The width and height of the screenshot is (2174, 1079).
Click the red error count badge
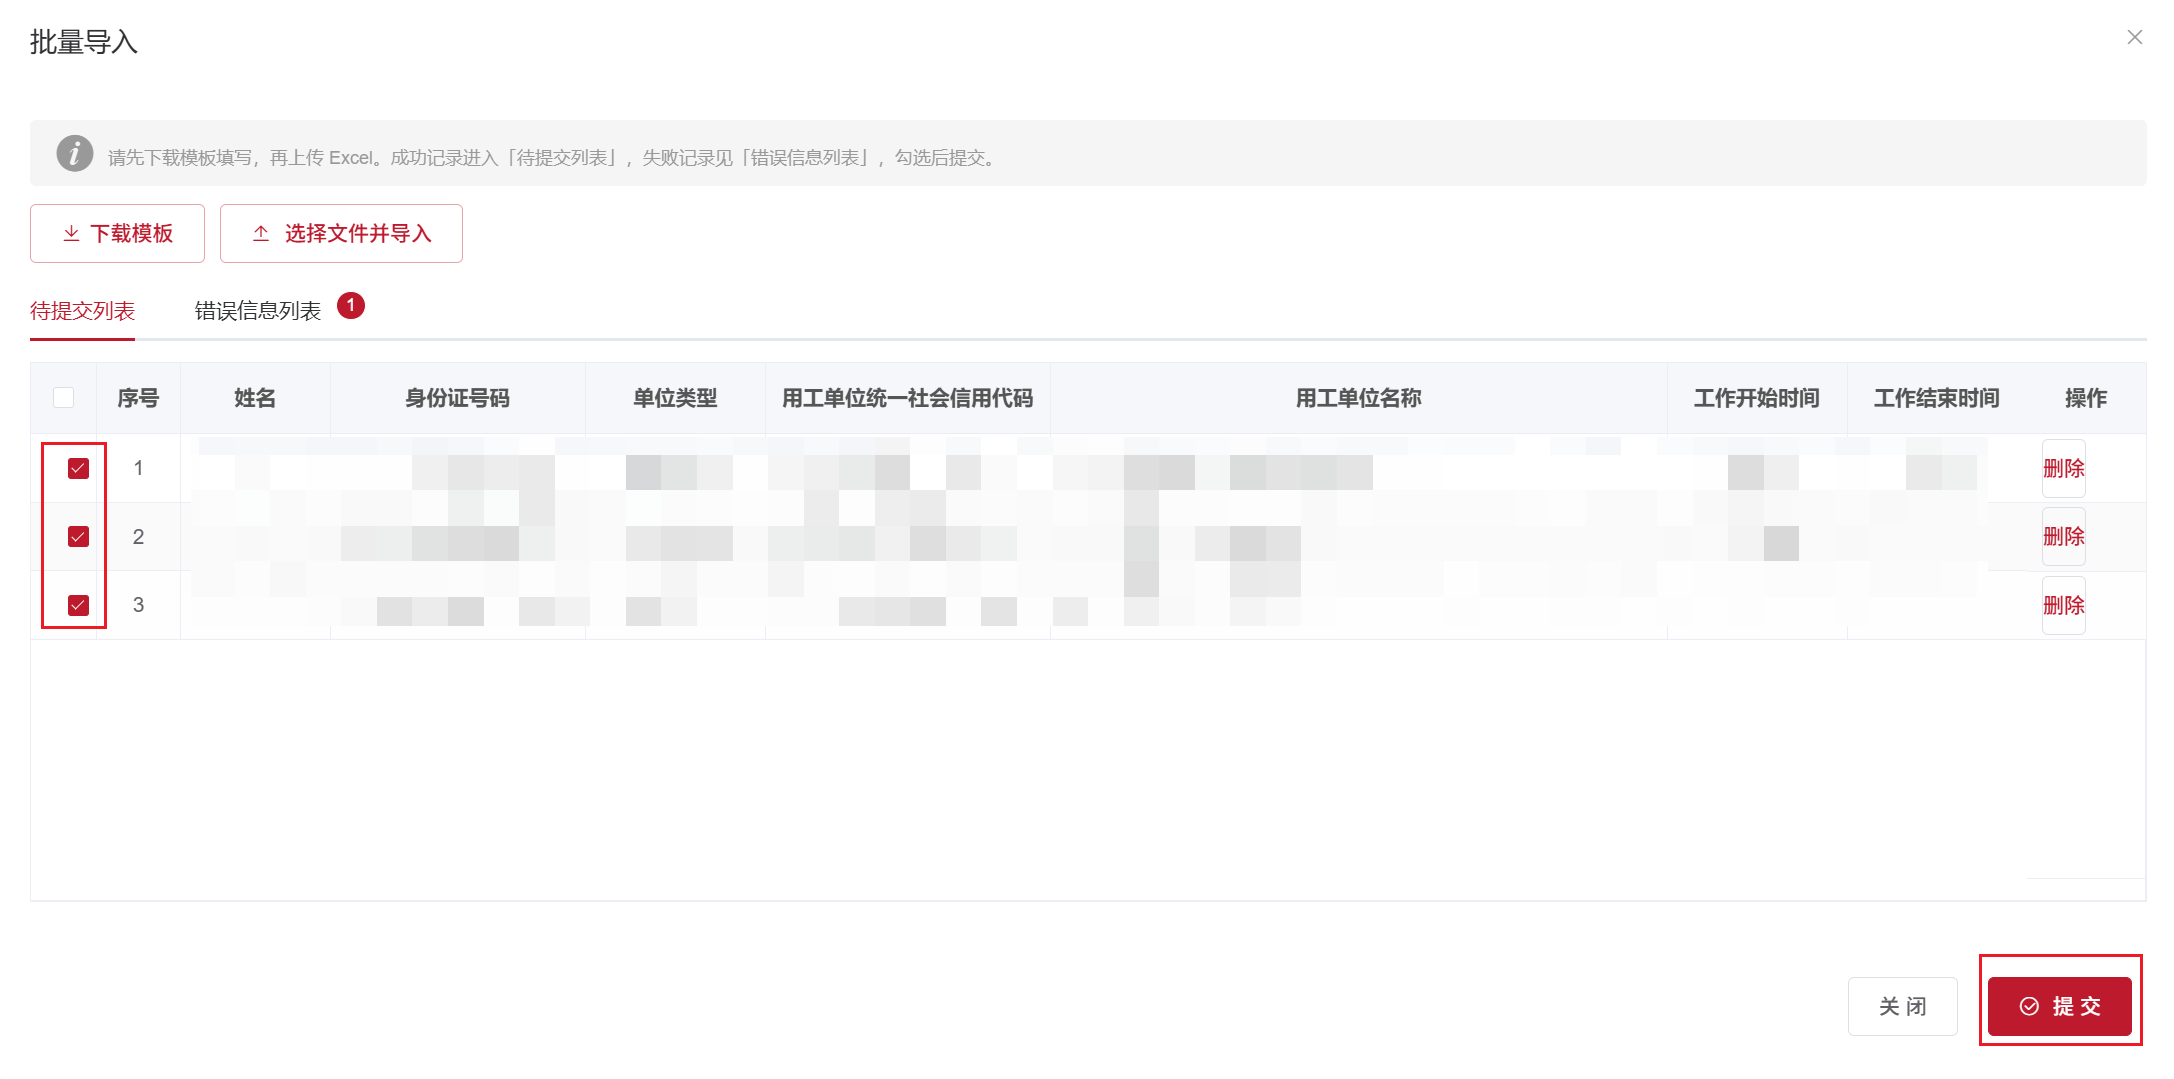351,305
